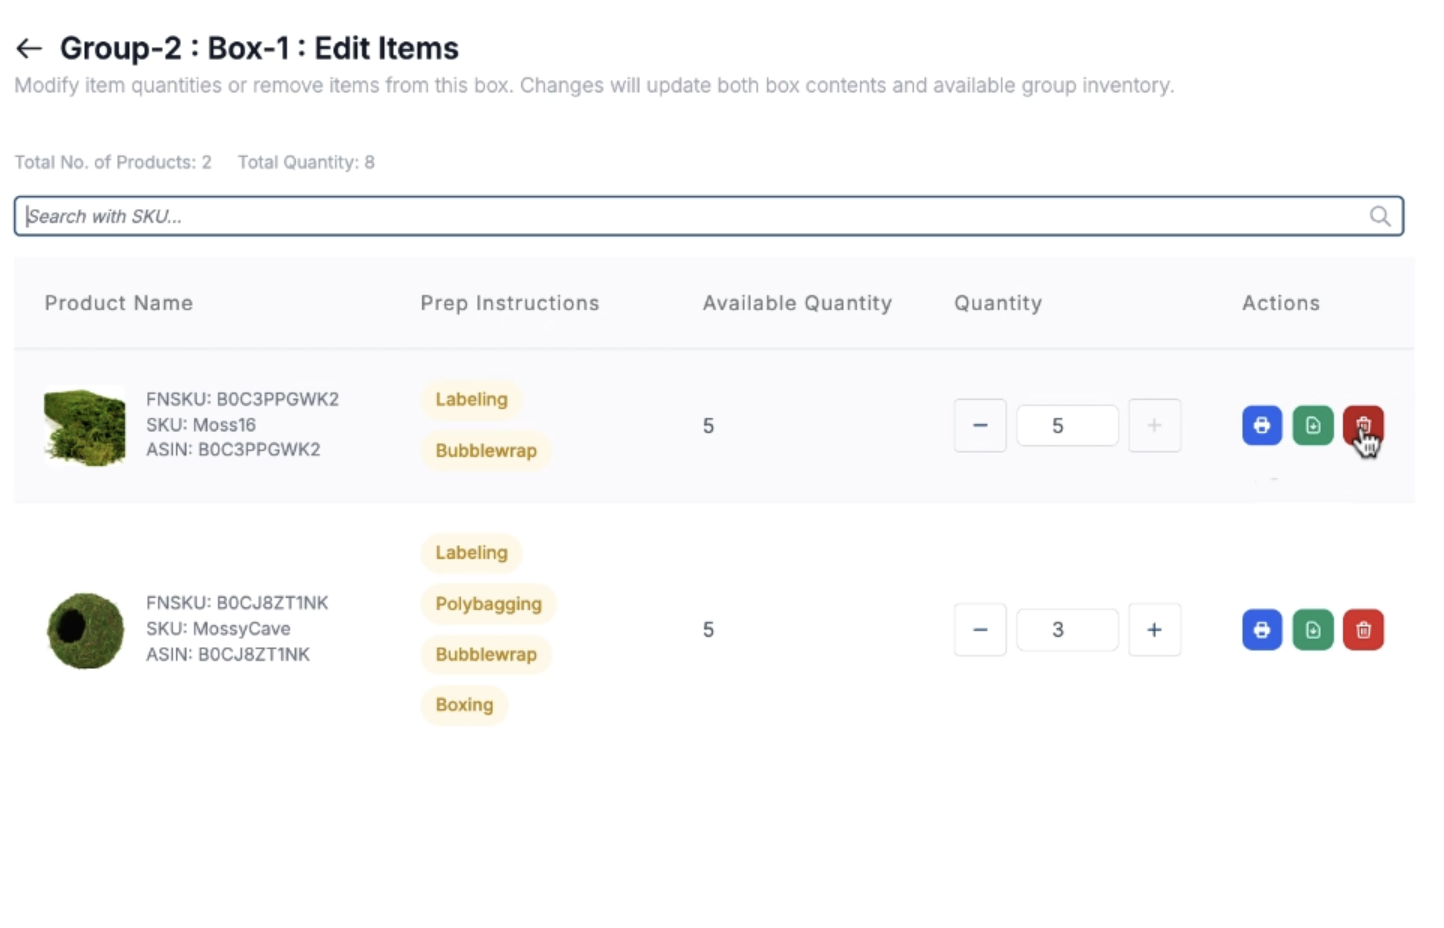
Task: Click green document icon for MossyCave
Action: coord(1312,630)
